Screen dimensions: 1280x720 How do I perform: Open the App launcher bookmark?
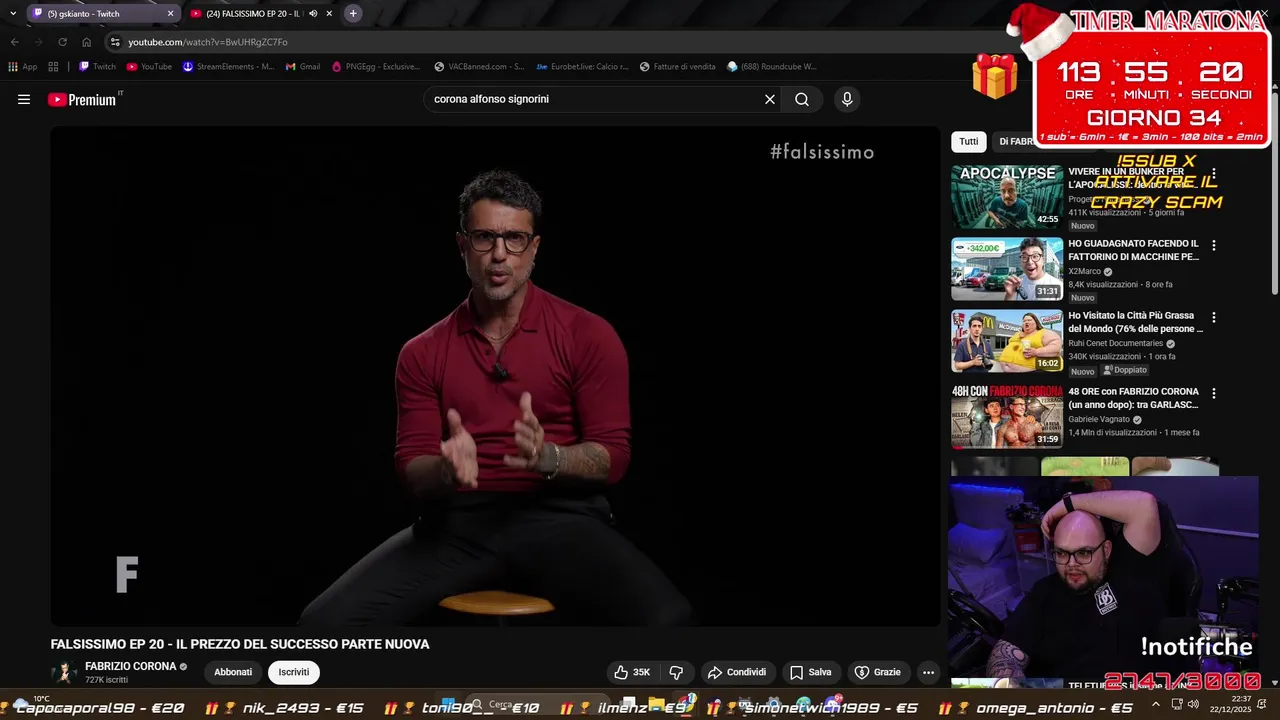pos(23,67)
